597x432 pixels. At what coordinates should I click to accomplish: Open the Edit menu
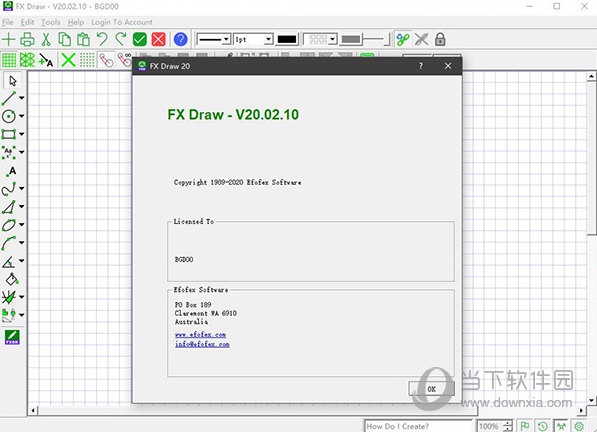point(27,22)
